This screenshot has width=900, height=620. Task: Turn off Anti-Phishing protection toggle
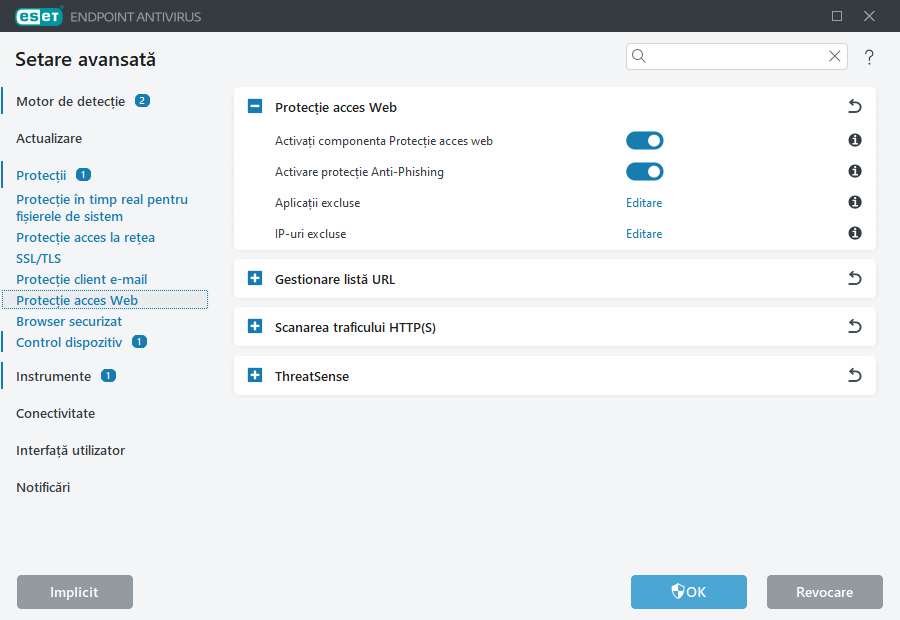(x=644, y=172)
